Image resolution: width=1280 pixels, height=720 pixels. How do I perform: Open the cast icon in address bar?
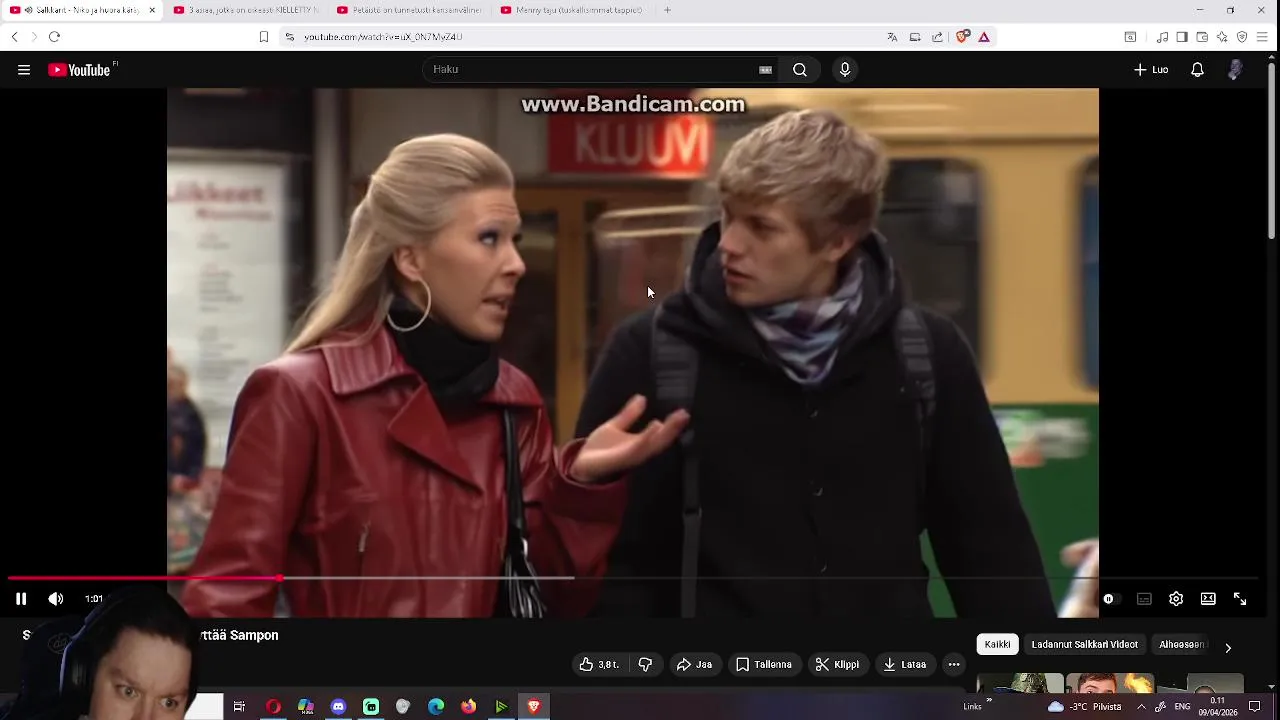click(x=915, y=37)
